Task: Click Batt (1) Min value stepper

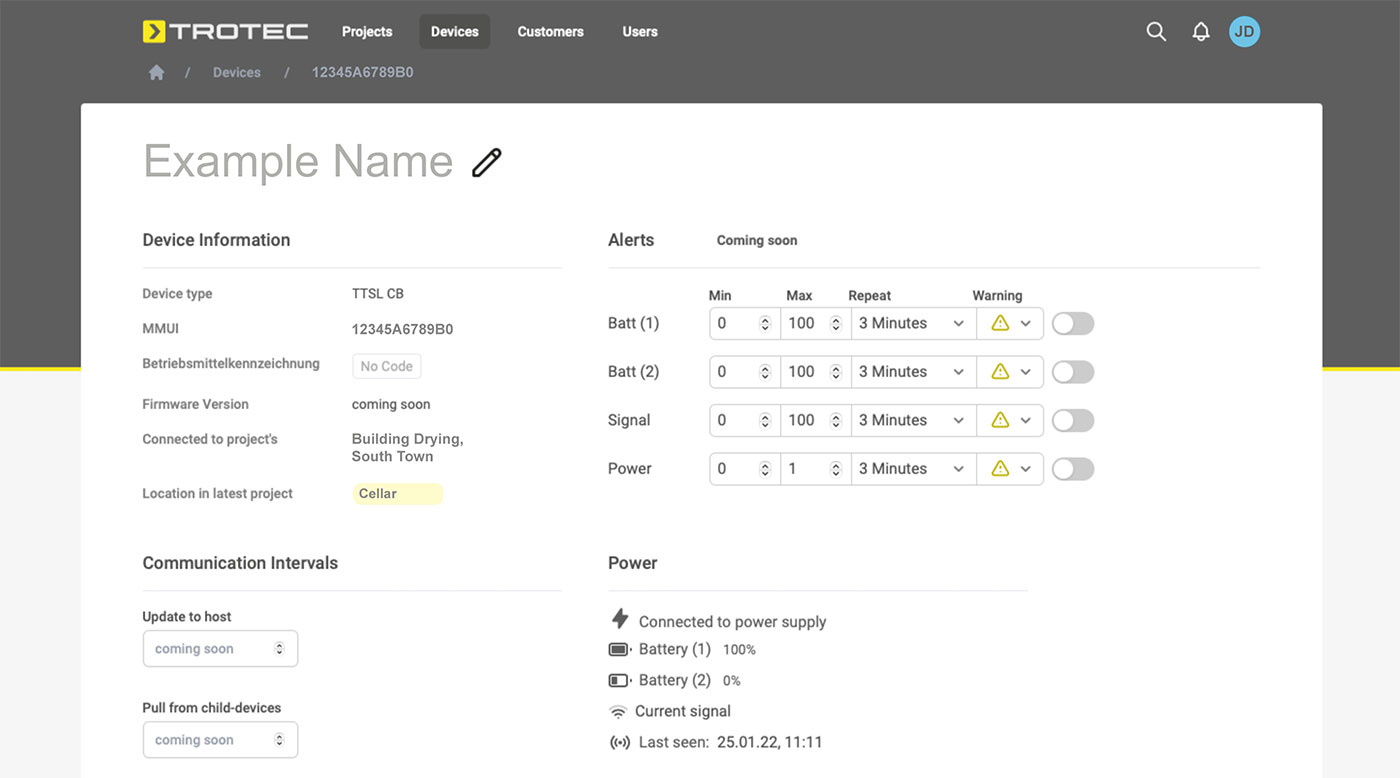Action: point(765,323)
